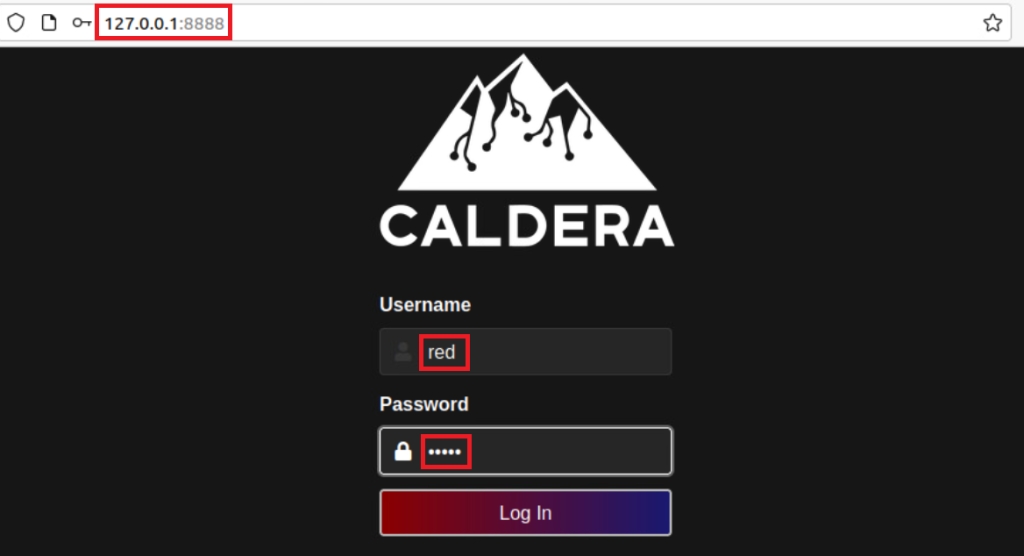This screenshot has width=1024, height=556.
Task: Open site information page icon
Action: click(49, 23)
